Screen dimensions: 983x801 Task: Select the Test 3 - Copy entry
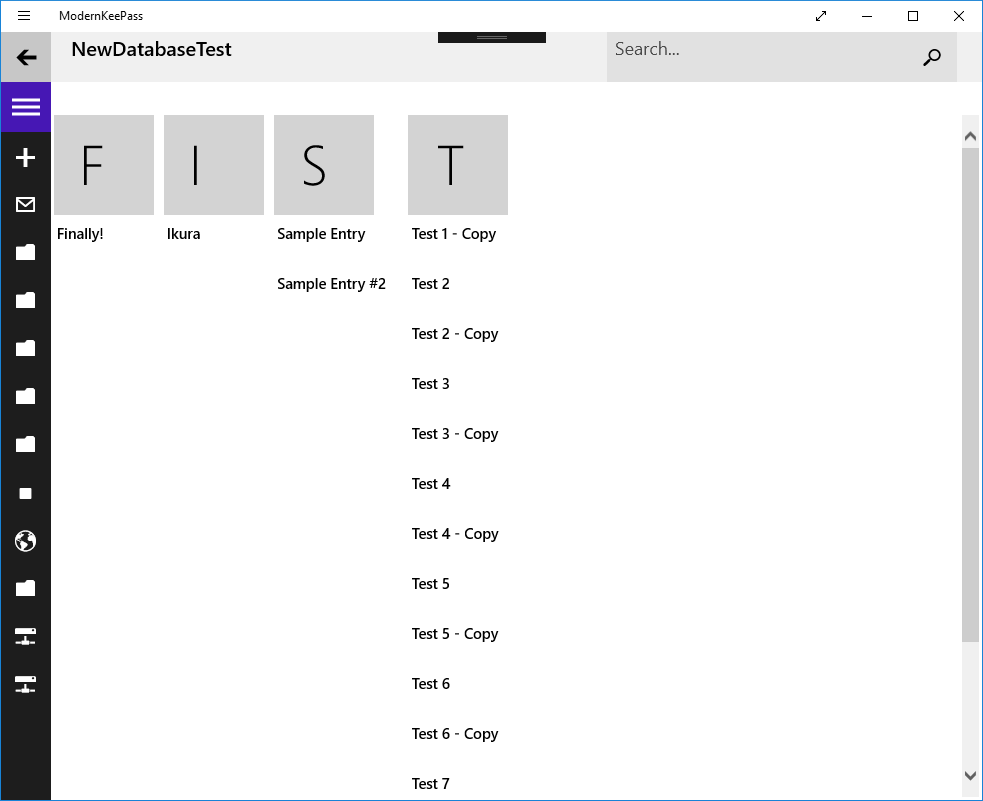(x=455, y=434)
